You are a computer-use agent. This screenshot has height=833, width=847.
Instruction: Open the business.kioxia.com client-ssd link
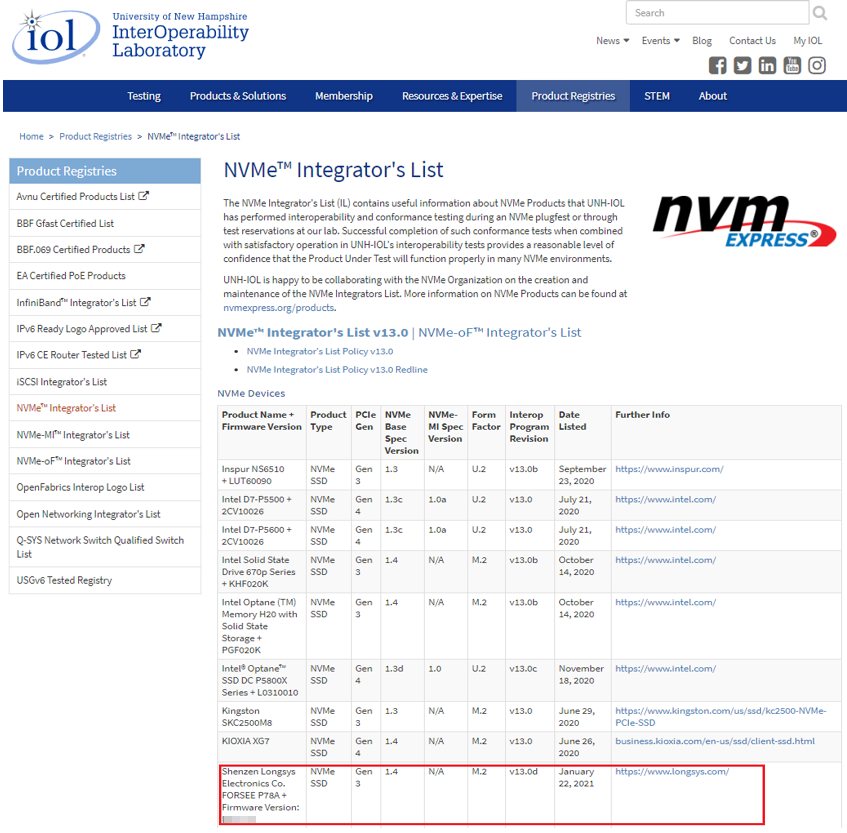pos(715,741)
